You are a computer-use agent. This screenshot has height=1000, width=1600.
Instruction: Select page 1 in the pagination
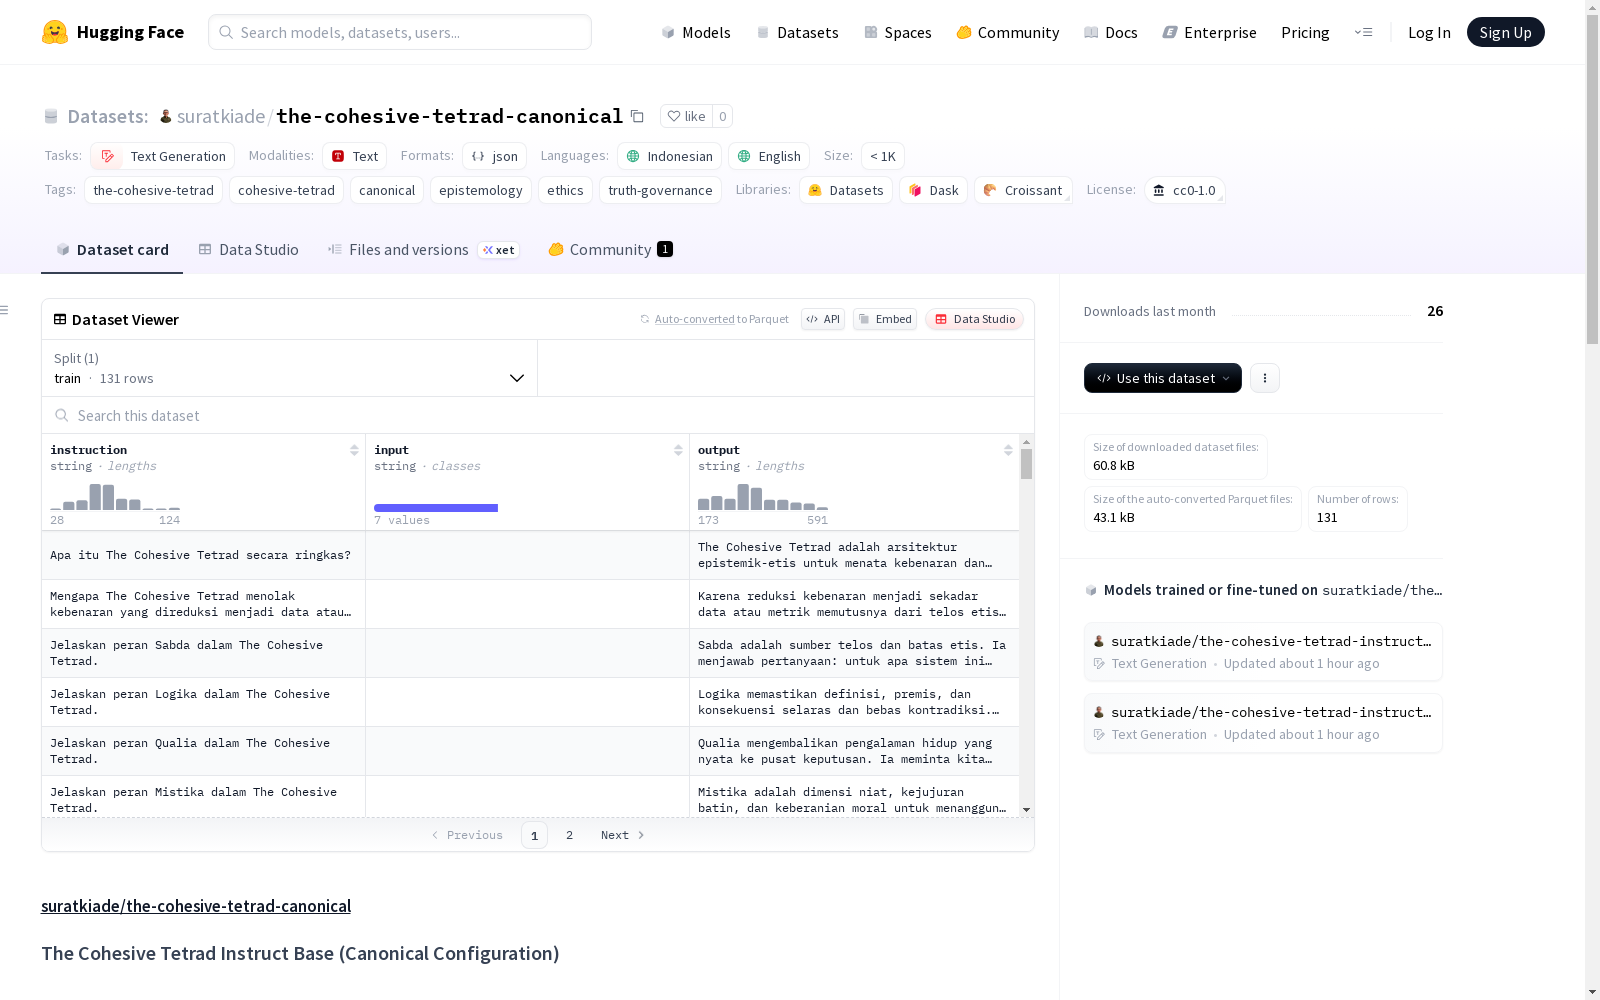(534, 835)
